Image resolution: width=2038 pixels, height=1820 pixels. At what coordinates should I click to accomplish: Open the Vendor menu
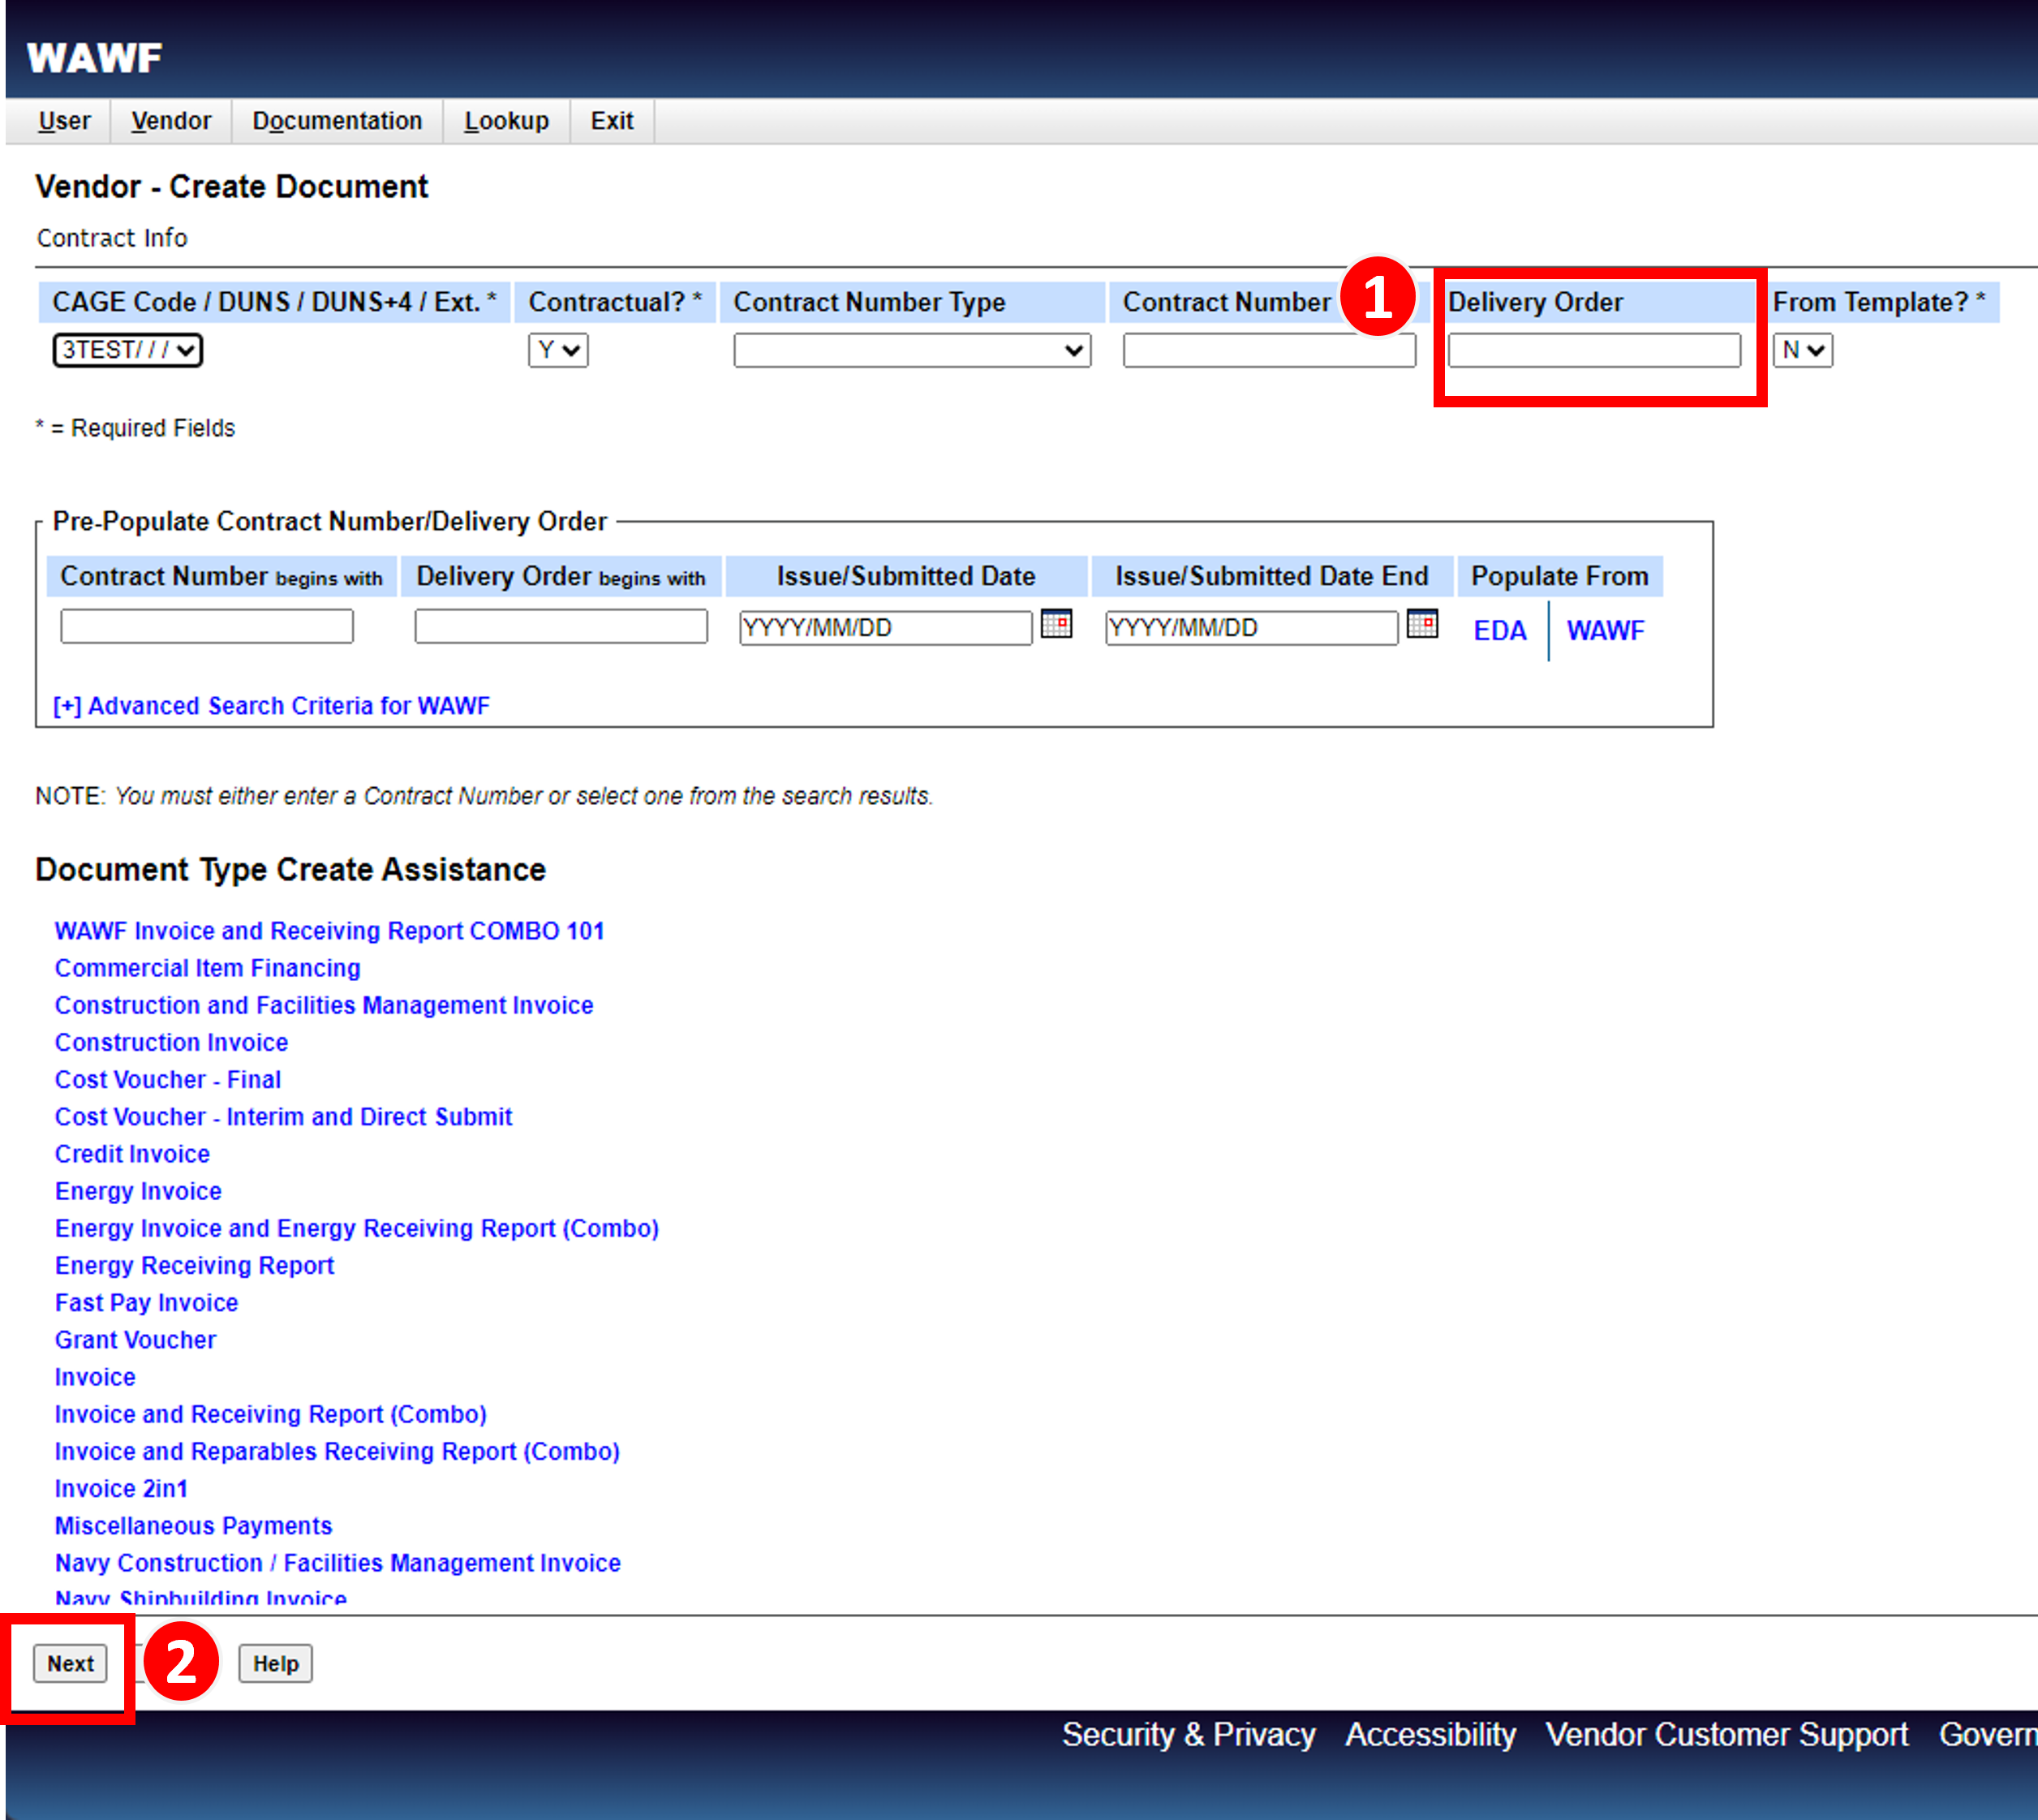coord(170,120)
